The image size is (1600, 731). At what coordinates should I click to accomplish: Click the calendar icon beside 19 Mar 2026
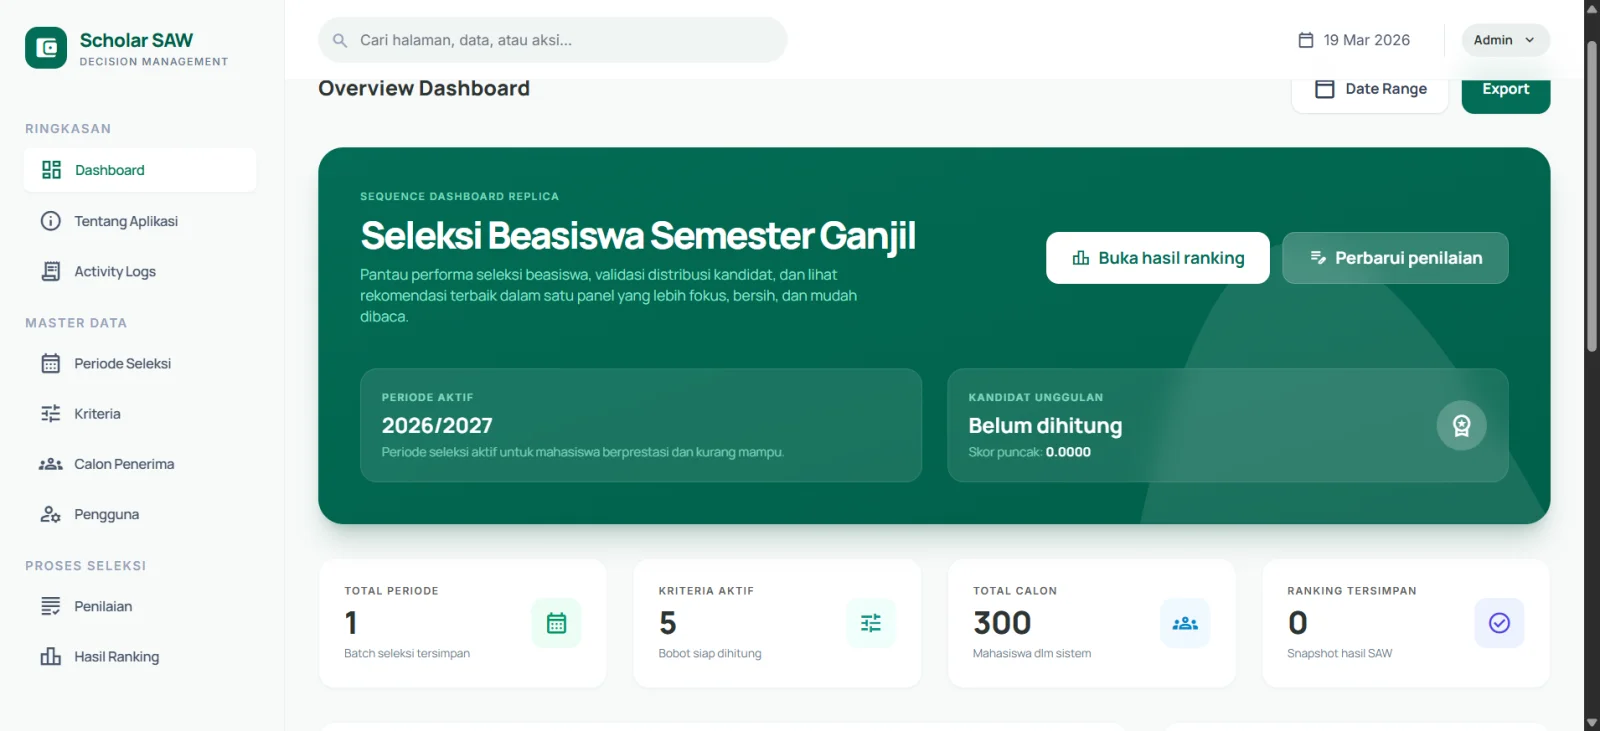click(1306, 40)
